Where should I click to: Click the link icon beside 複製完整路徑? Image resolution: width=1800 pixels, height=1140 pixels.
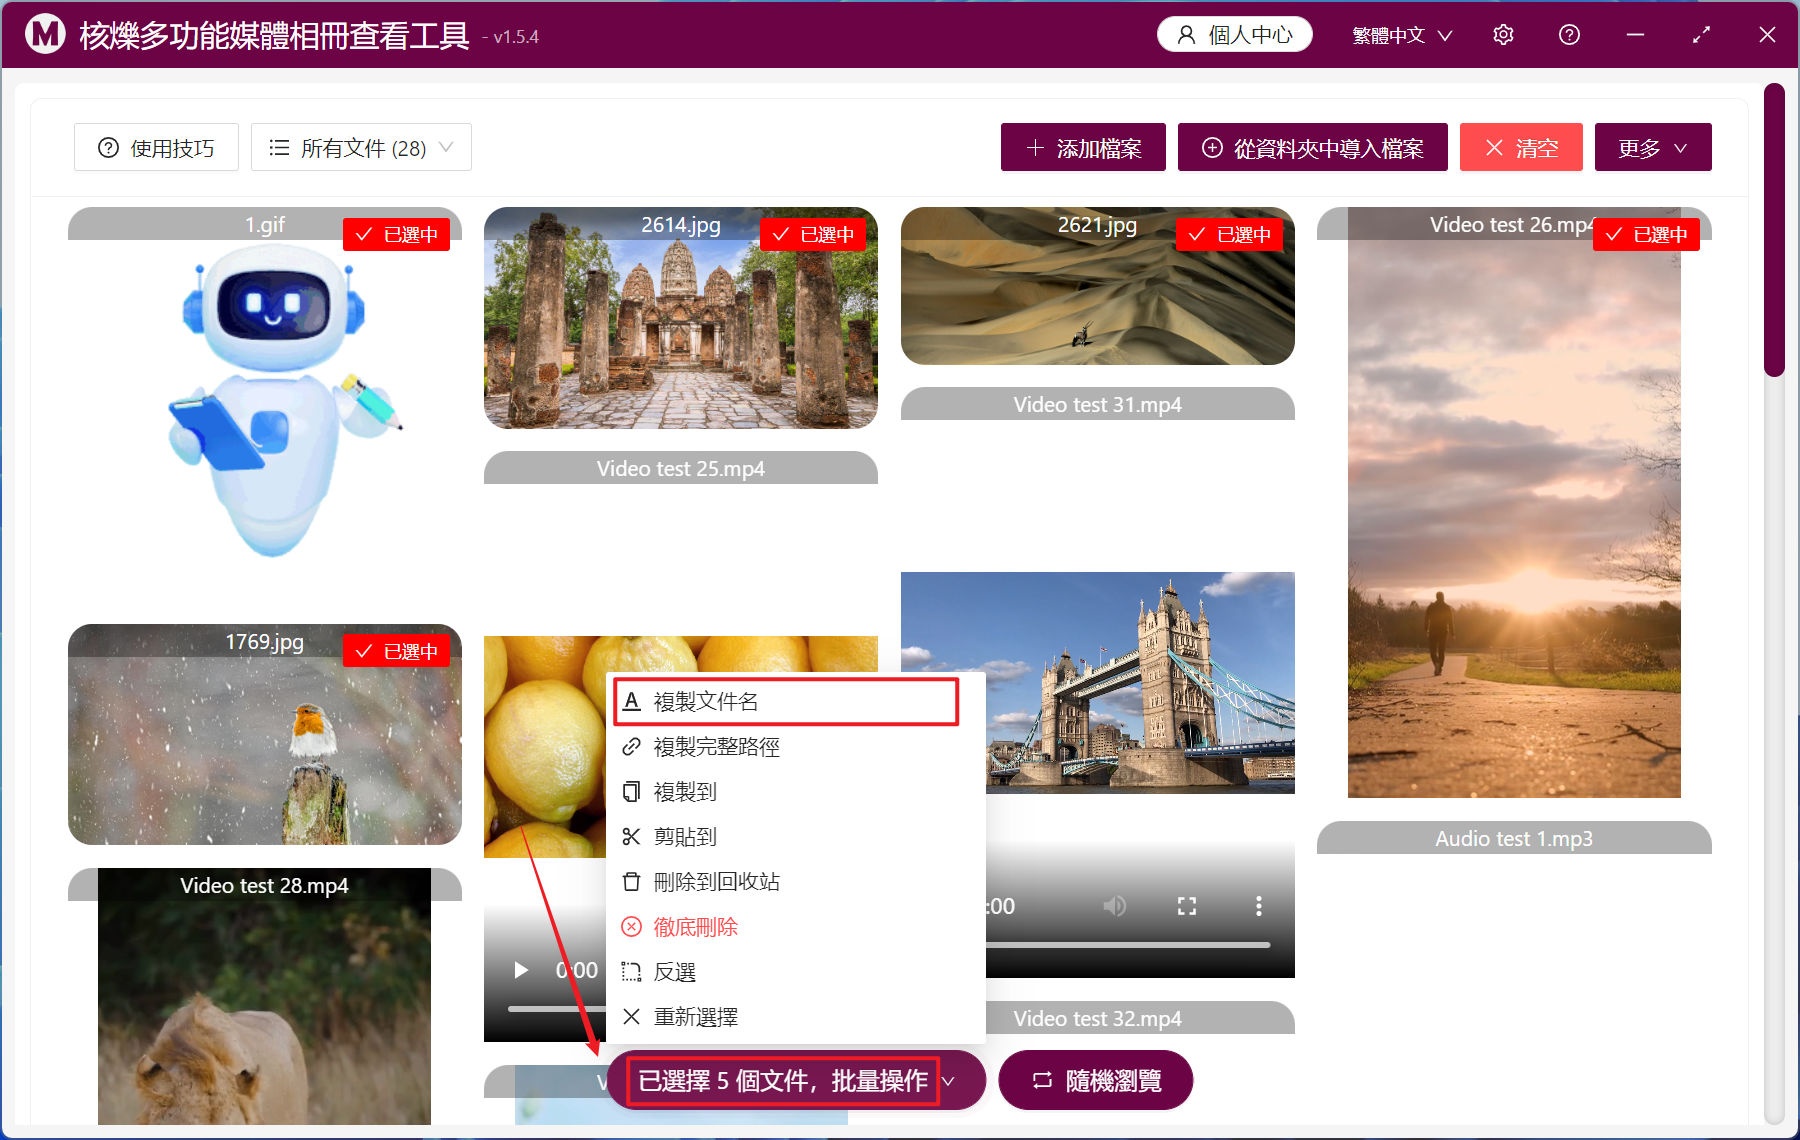click(x=631, y=747)
